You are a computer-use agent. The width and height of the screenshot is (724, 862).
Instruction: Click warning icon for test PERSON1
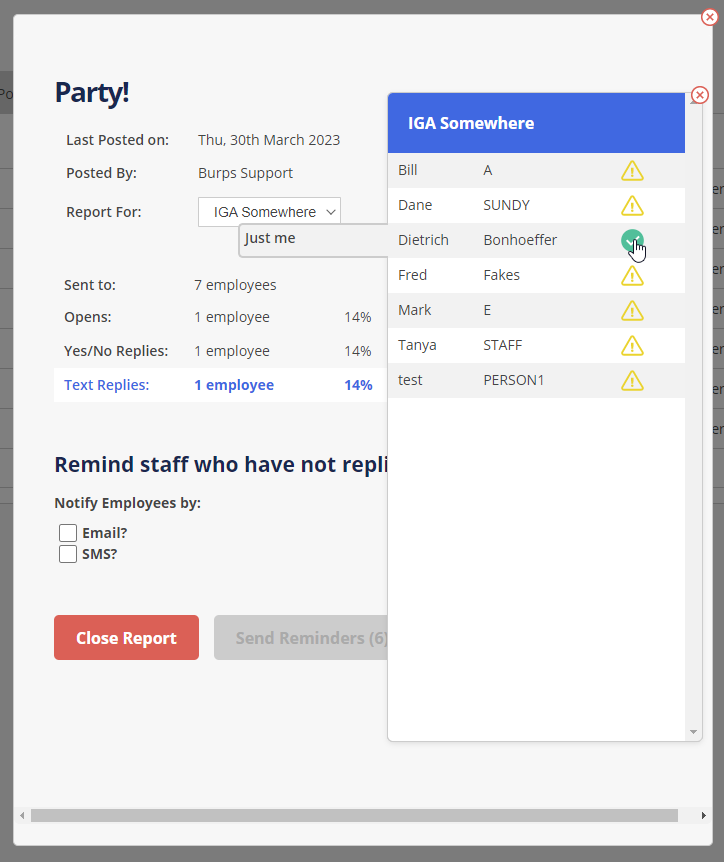coord(632,381)
